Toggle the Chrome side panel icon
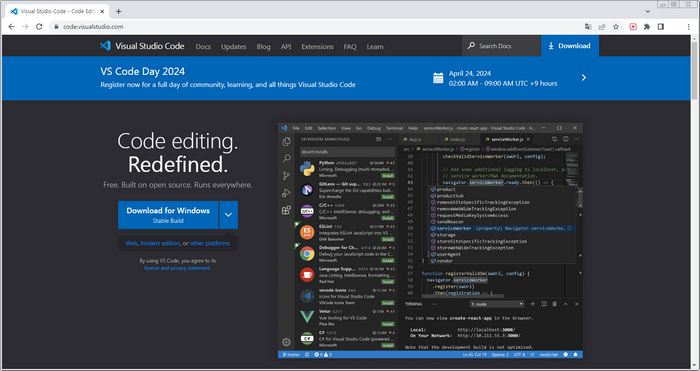 coord(661,27)
